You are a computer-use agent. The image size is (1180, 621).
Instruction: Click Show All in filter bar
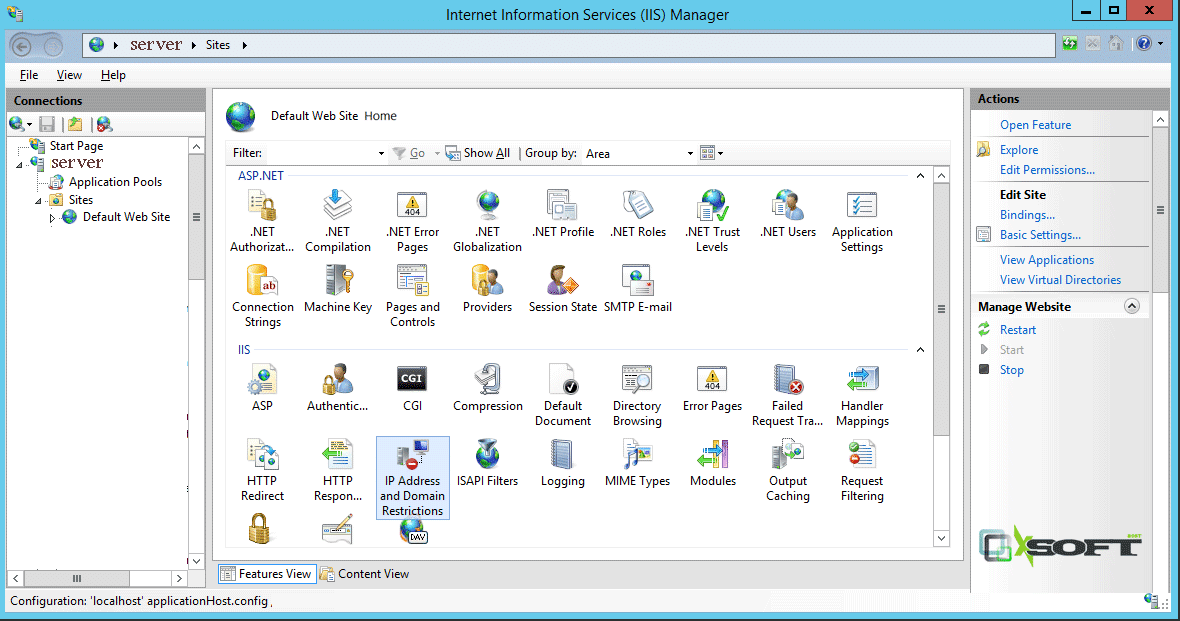pos(478,154)
